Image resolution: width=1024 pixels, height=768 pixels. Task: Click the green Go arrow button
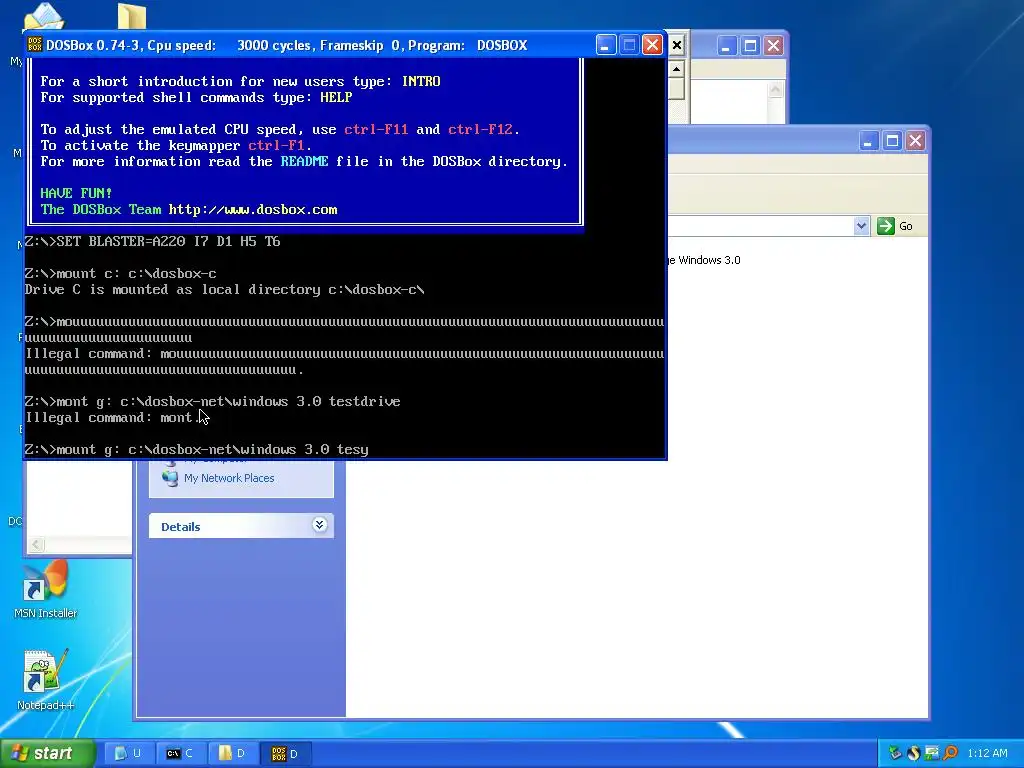(886, 226)
